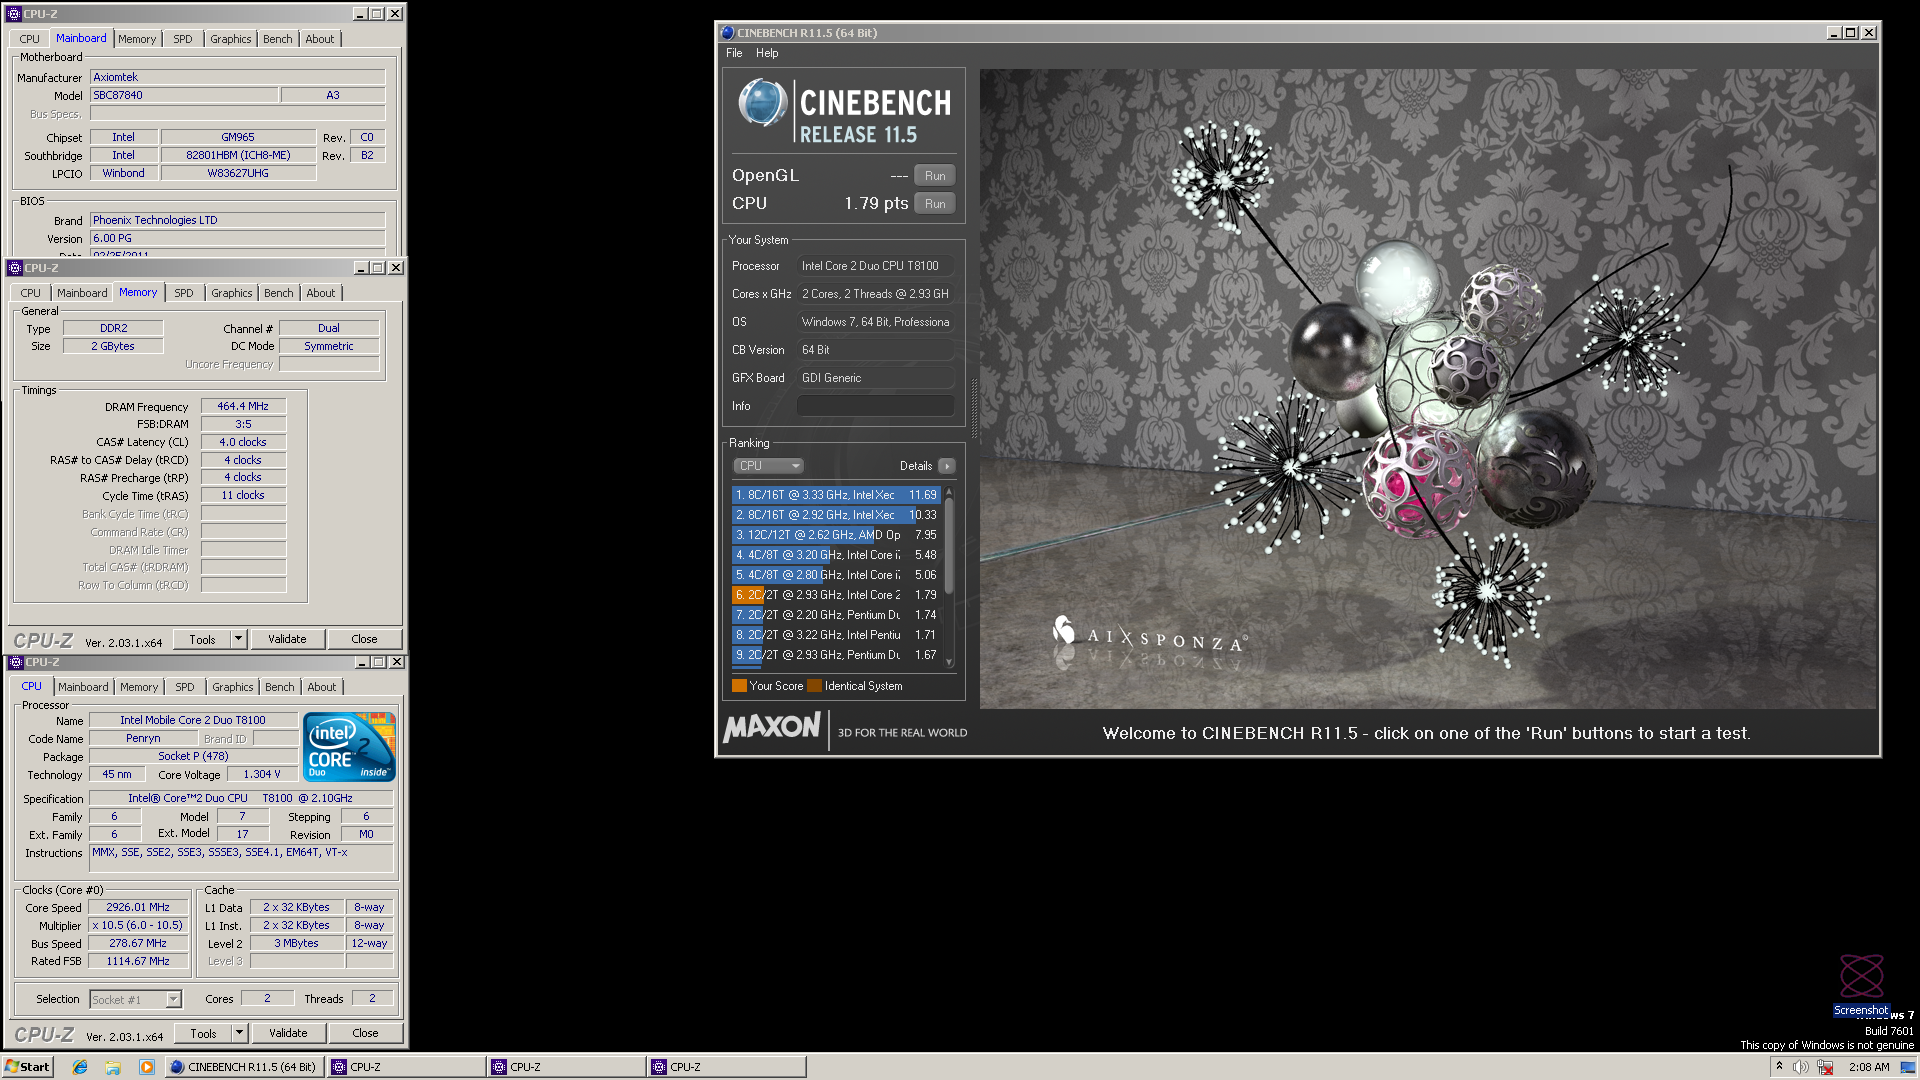Toggle ranking Details arrow button

[x=947, y=466]
